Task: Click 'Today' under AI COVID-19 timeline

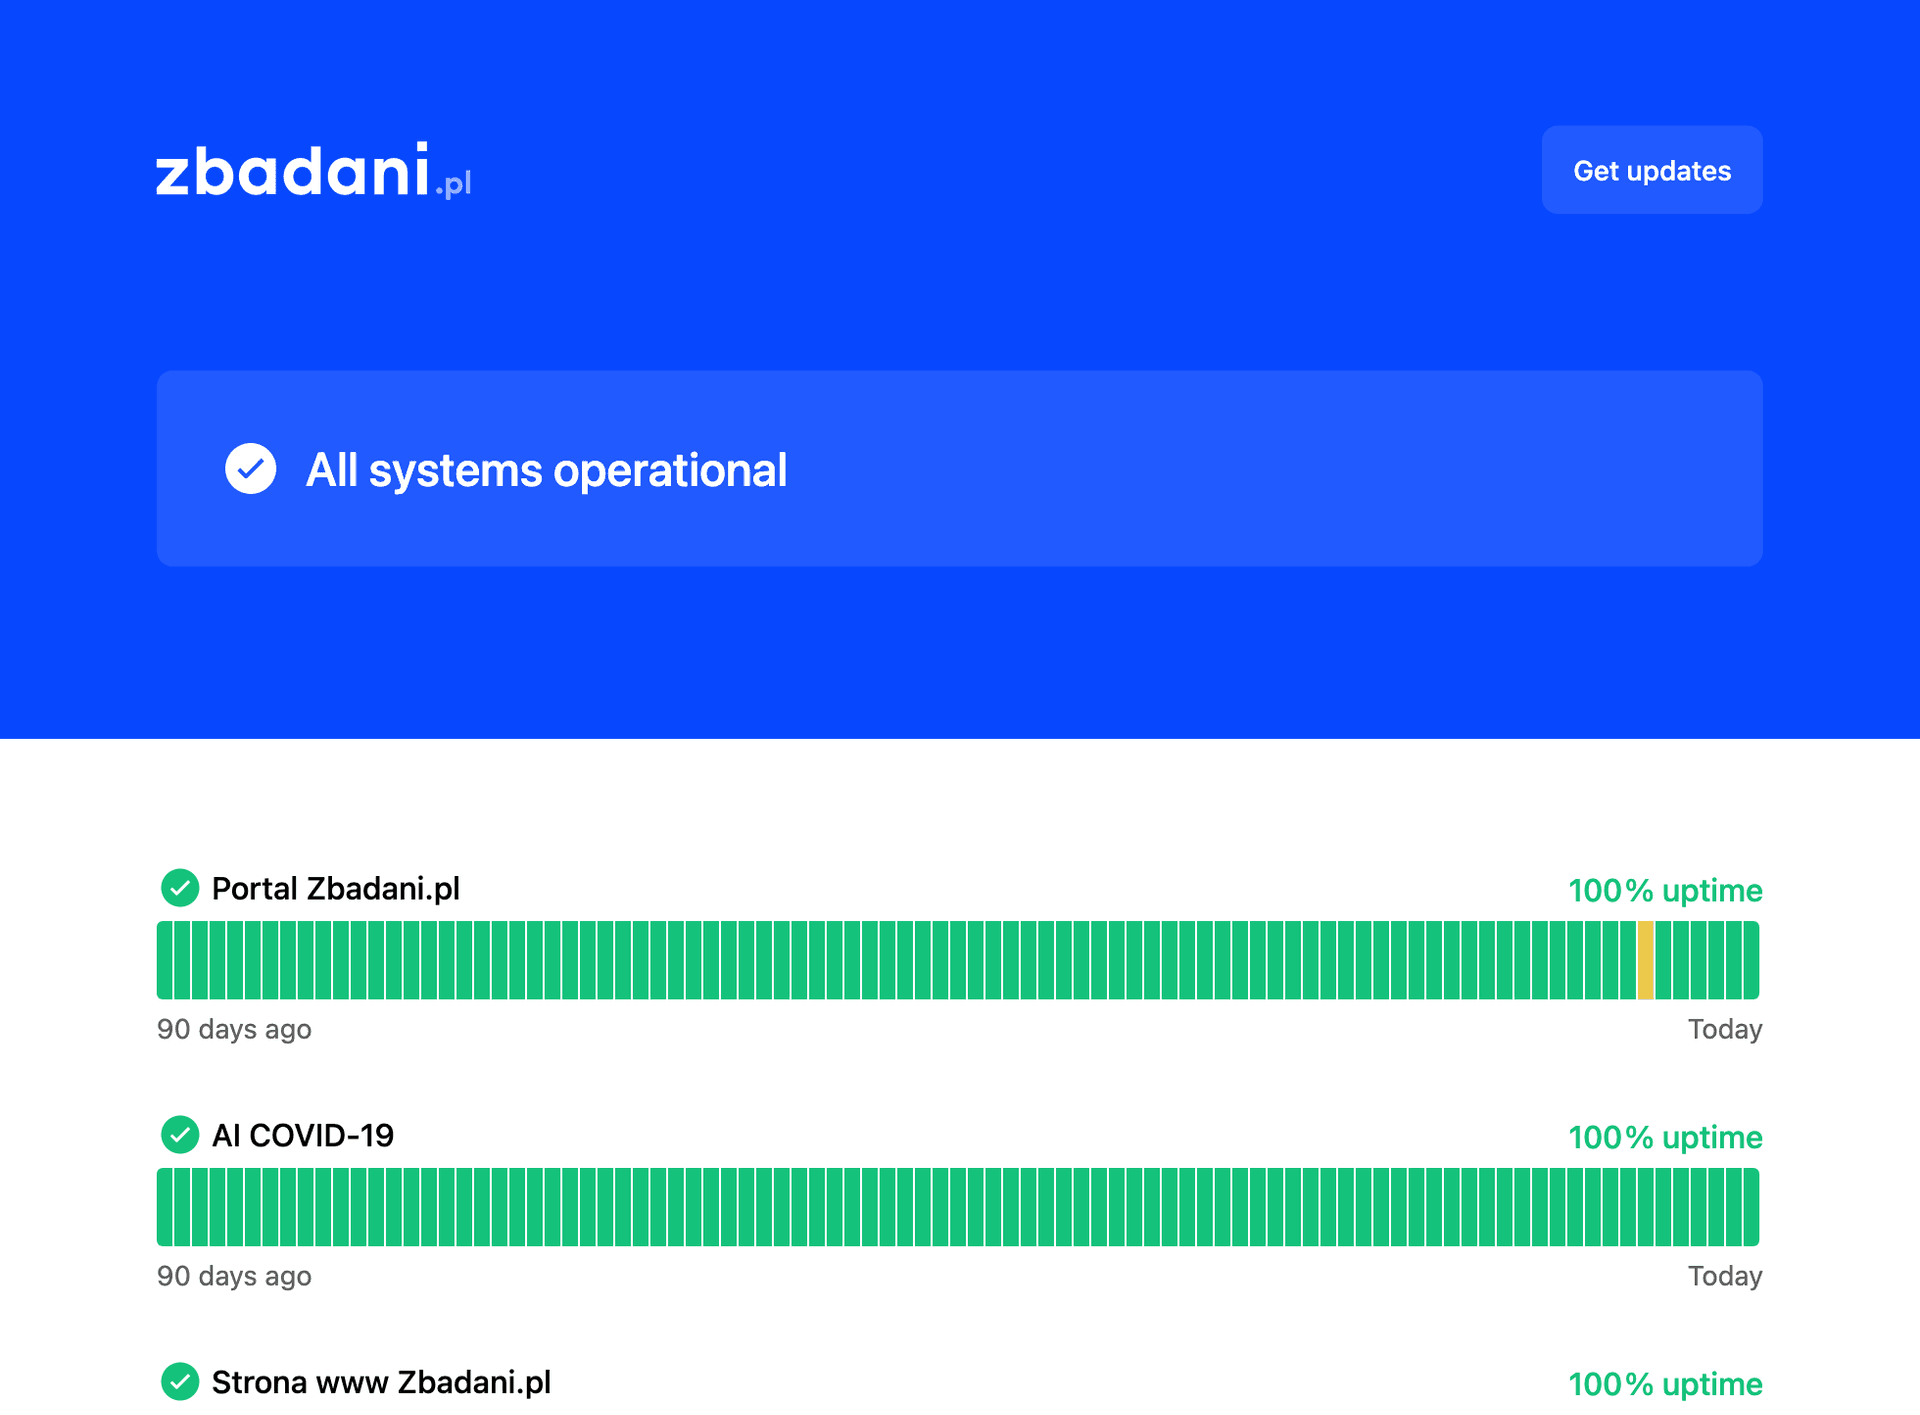Action: click(x=1725, y=1277)
